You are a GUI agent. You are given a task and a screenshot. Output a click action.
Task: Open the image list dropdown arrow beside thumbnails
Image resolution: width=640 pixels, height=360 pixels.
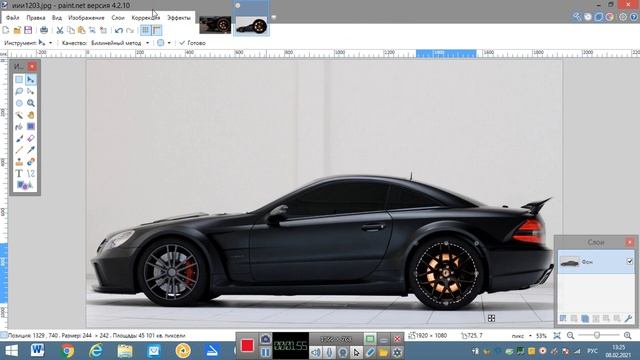[274, 17]
